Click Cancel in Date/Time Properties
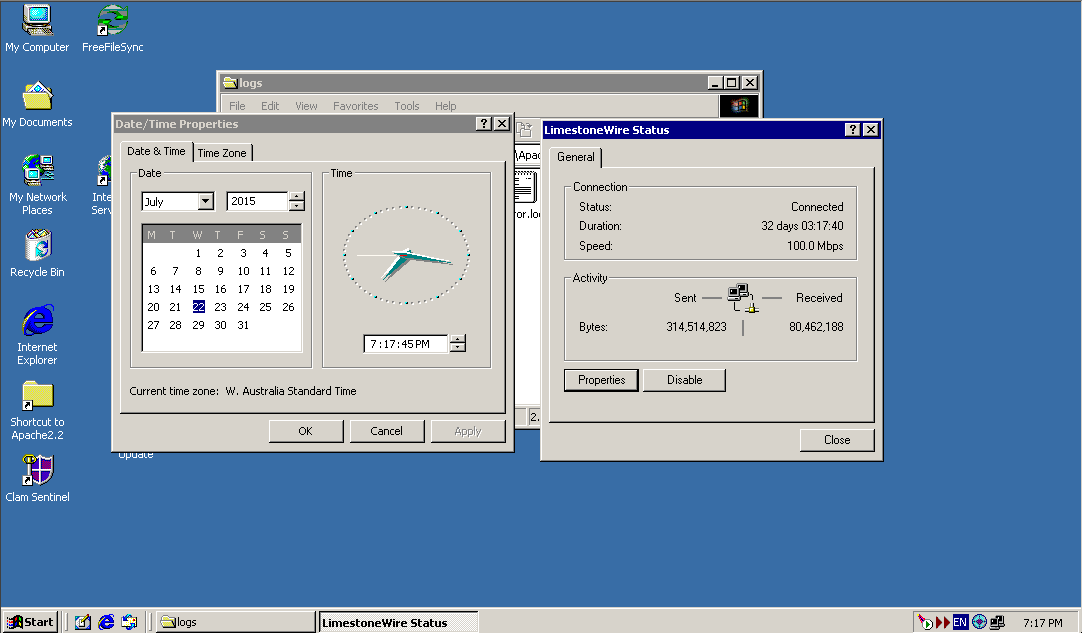Viewport: 1082px width, 633px height. [x=386, y=431]
